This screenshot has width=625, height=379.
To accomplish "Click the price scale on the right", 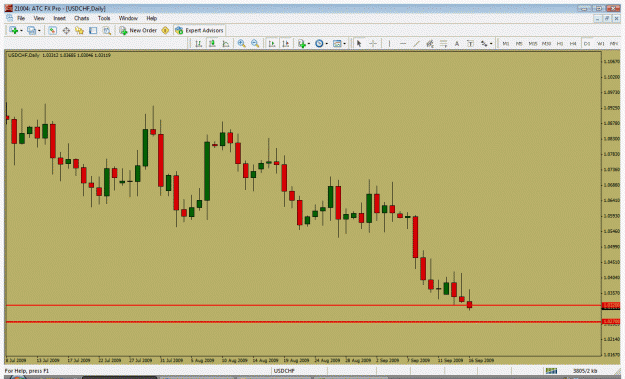I will click(611, 203).
